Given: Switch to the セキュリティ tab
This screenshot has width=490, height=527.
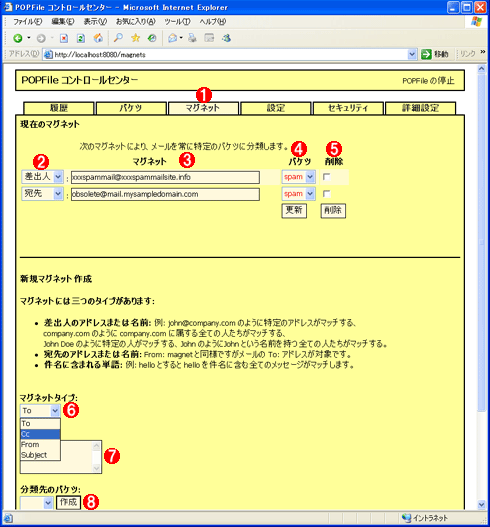Looking at the screenshot, I should pyautogui.click(x=348, y=108).
